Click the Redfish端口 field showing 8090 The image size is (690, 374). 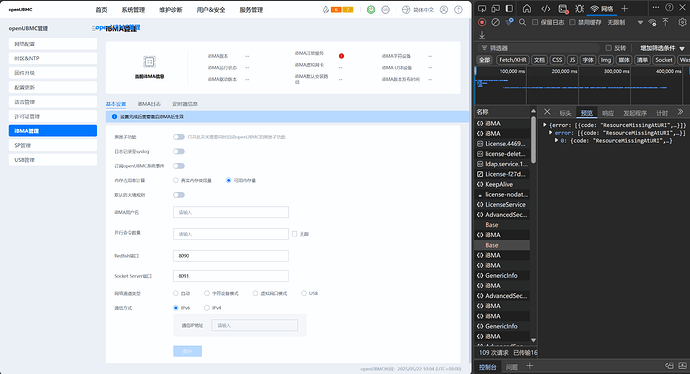click(x=231, y=256)
